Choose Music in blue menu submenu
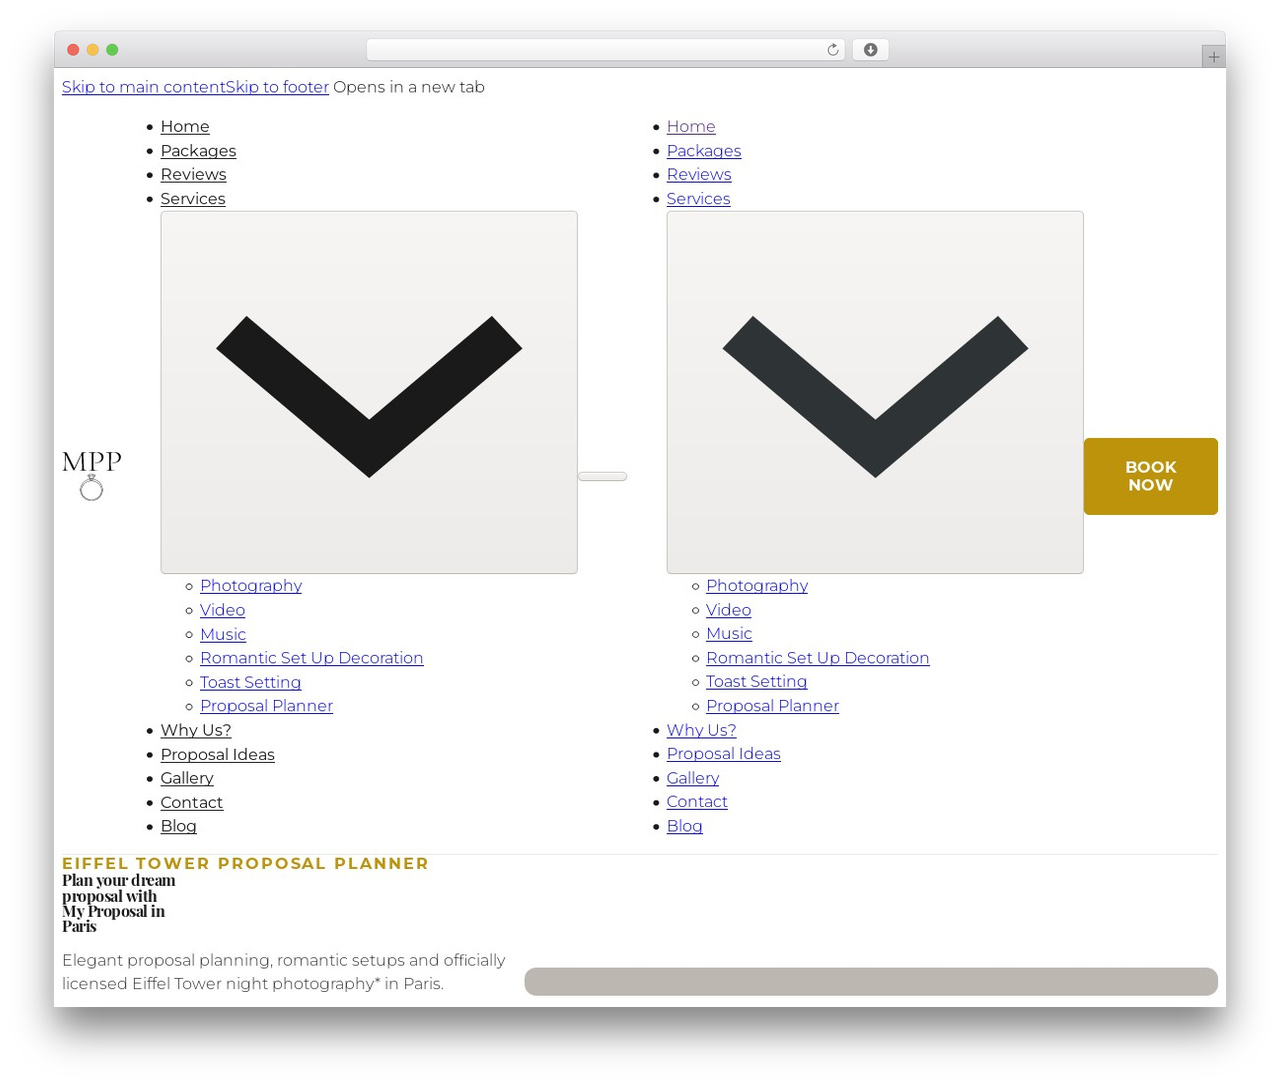This screenshot has width=1280, height=1084. coord(729,633)
